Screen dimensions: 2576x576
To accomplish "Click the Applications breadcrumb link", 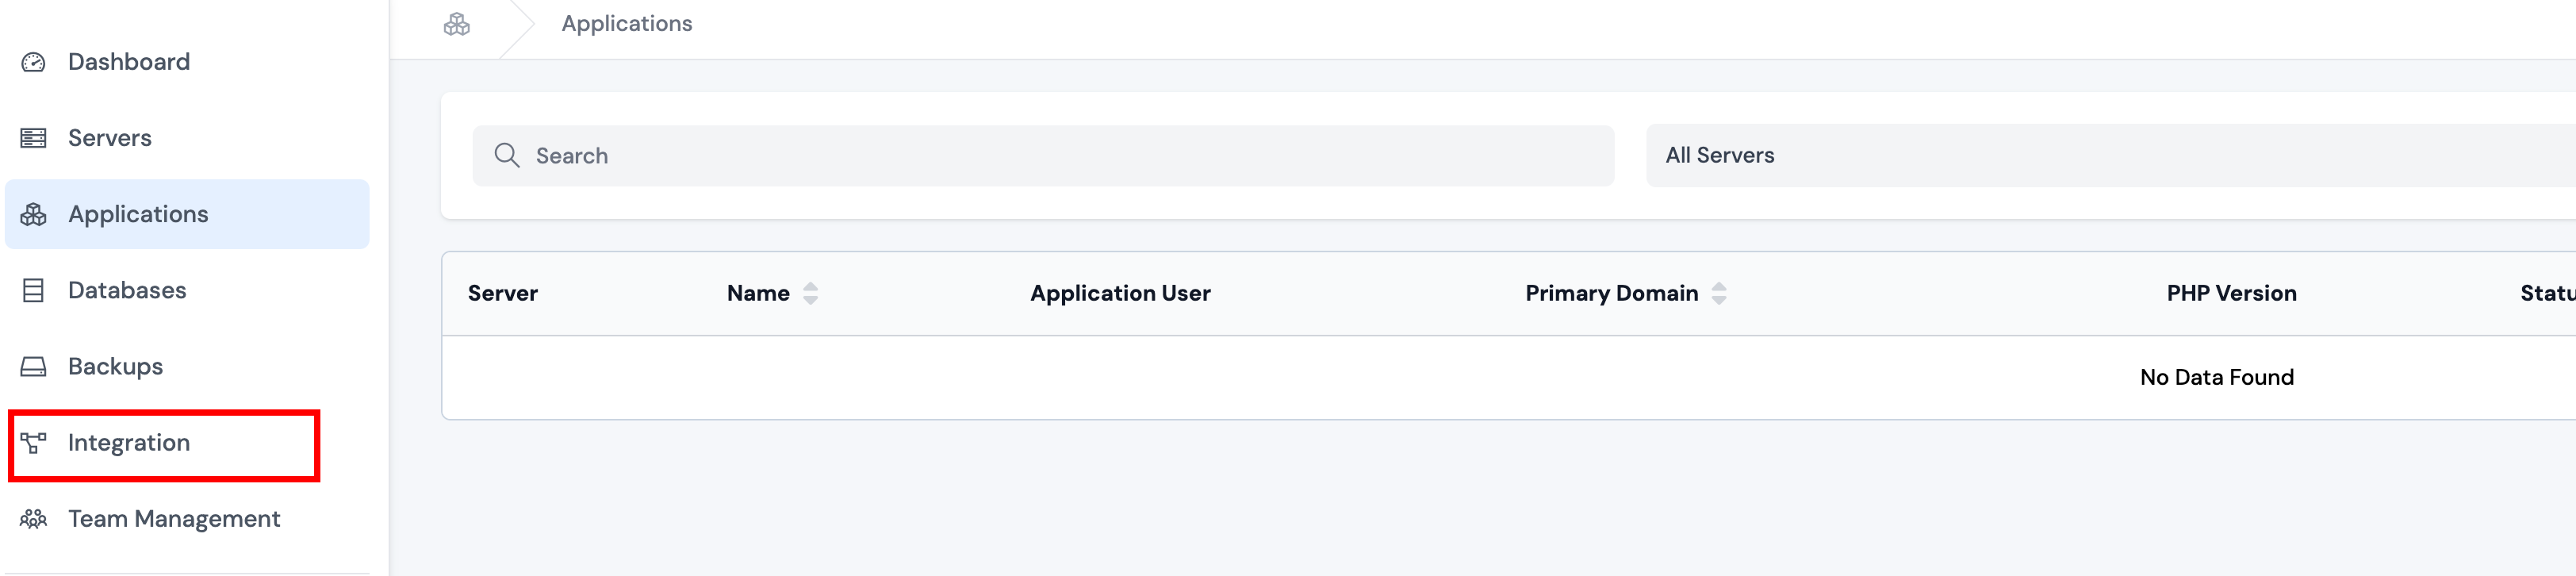I will tap(626, 24).
